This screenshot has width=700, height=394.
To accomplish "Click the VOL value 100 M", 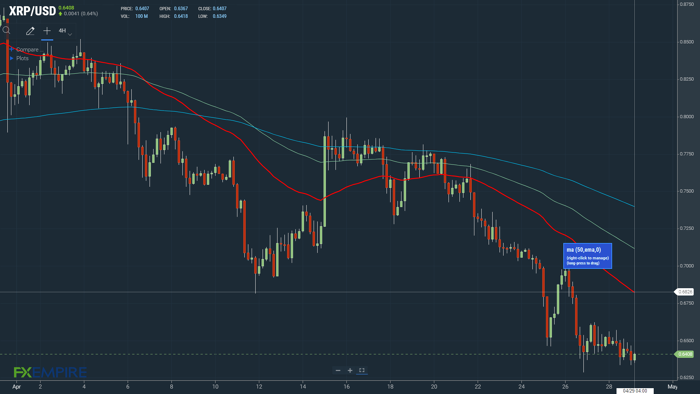I will pos(142,16).
